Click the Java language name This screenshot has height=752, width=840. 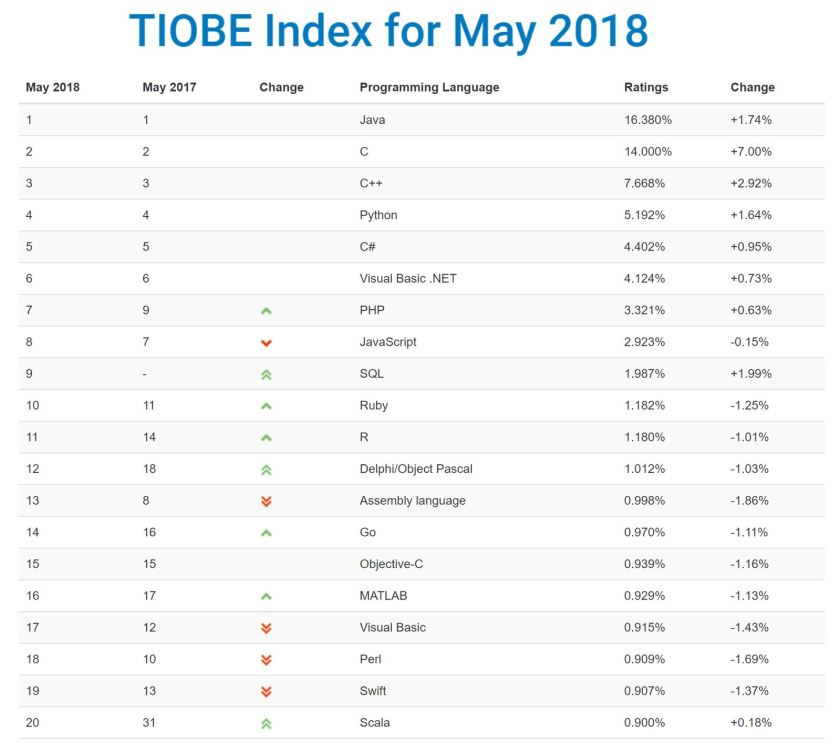[x=372, y=120]
